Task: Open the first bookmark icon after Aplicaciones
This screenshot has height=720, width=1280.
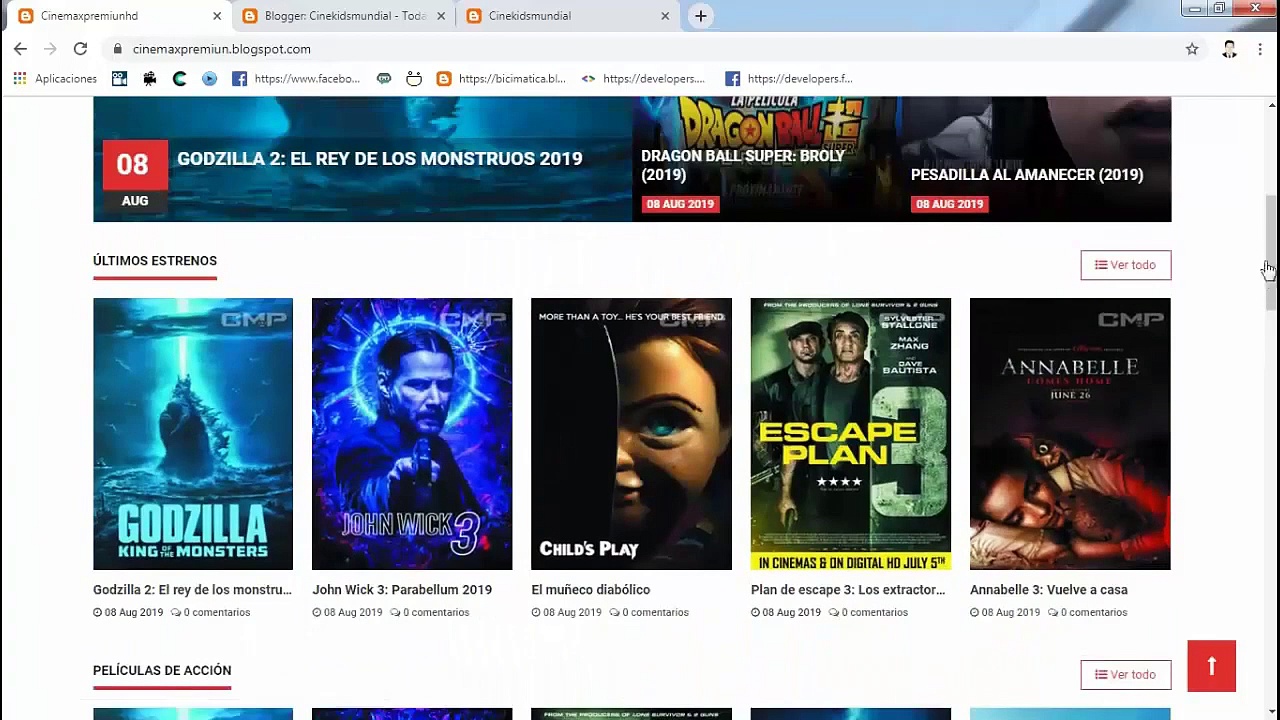Action: [x=120, y=79]
